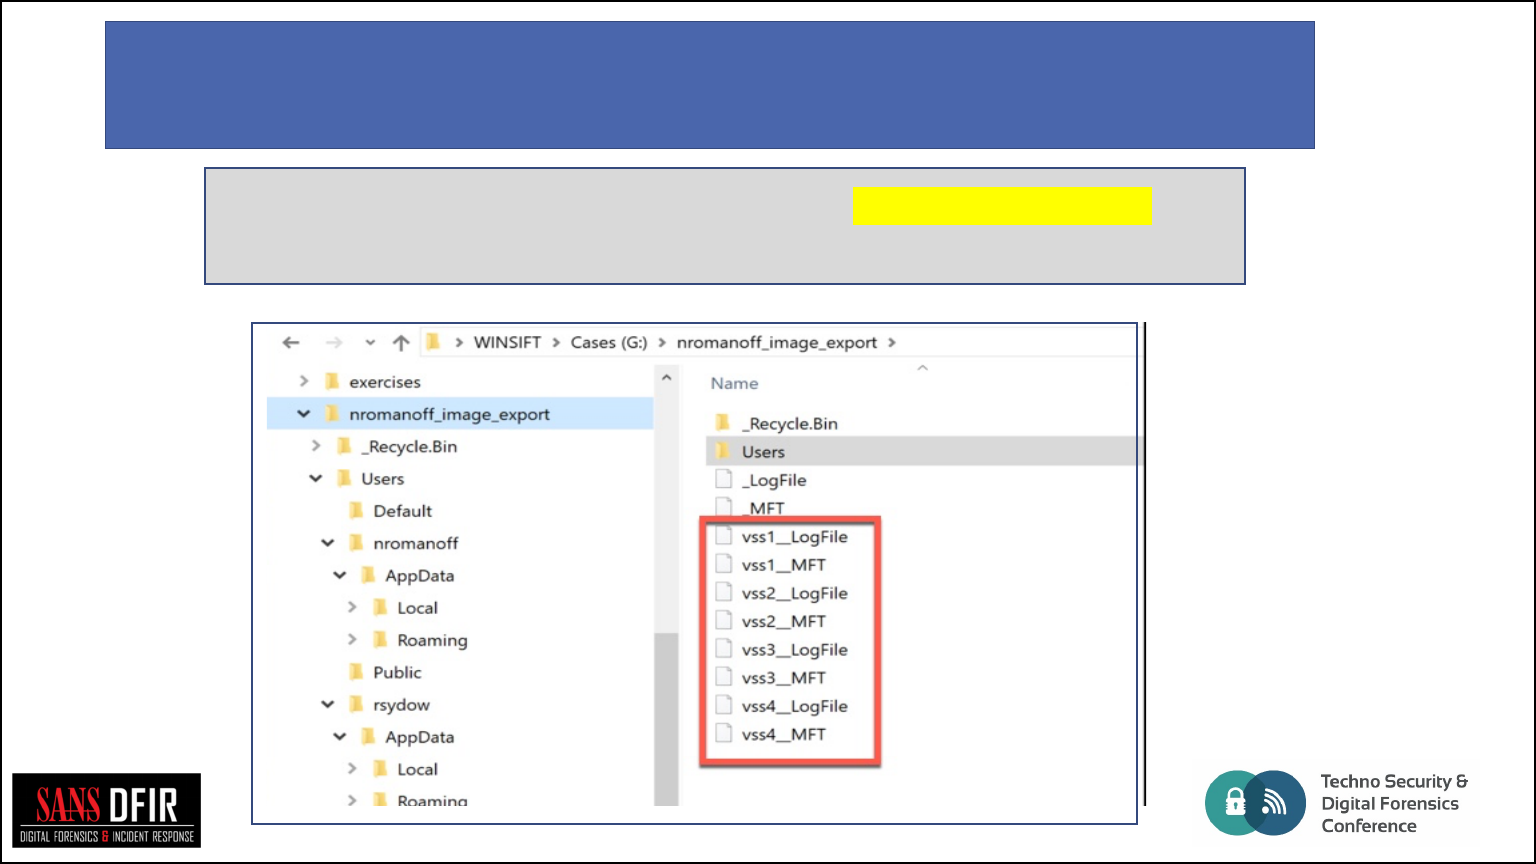
Task: Select vss4__MFT in the file list
Action: [784, 734]
